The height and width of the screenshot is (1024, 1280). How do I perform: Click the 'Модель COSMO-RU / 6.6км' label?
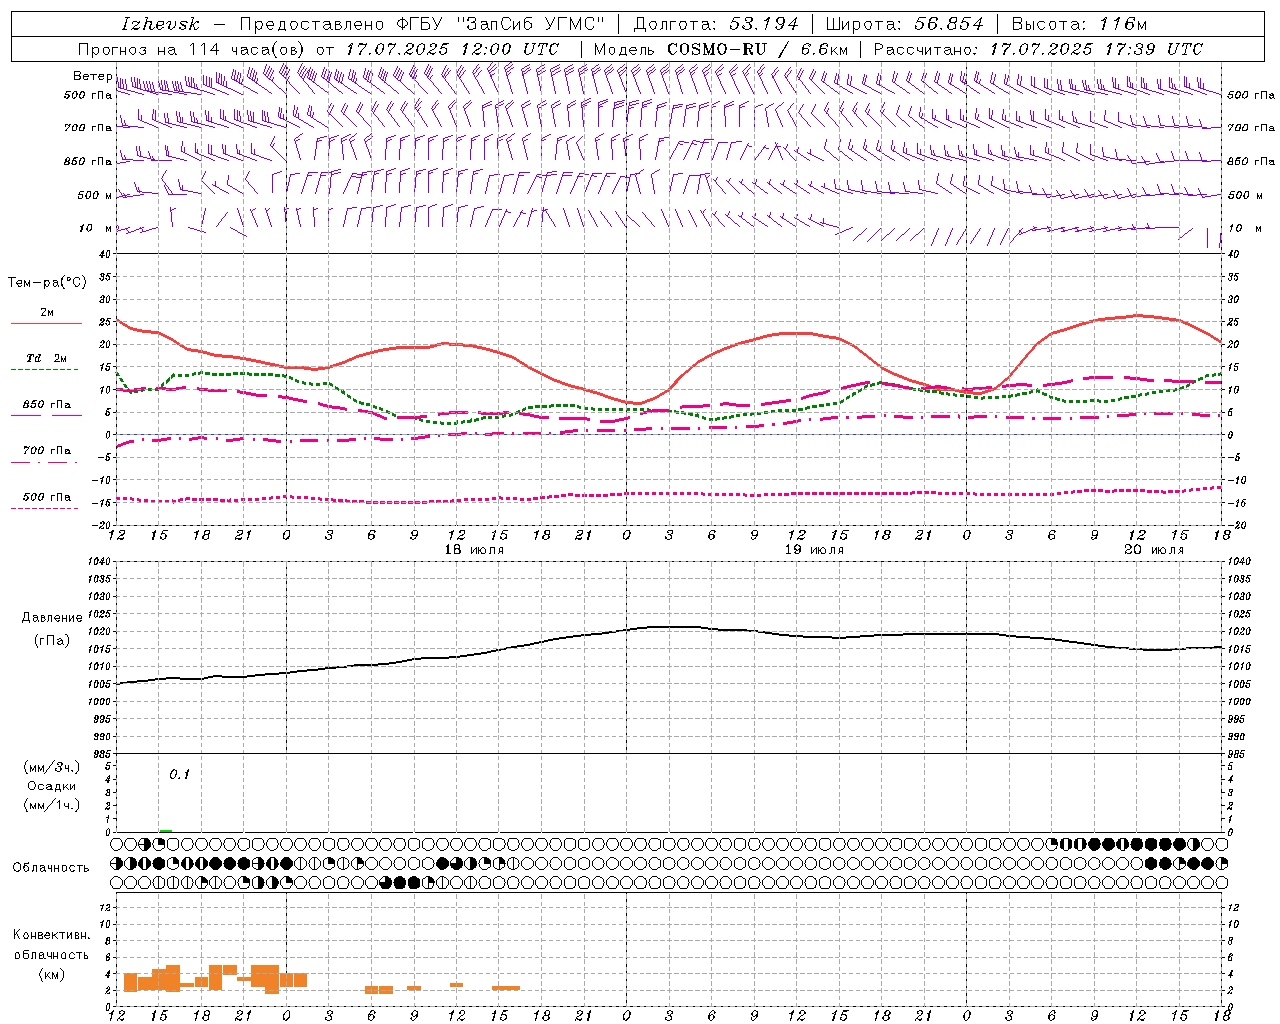click(720, 49)
